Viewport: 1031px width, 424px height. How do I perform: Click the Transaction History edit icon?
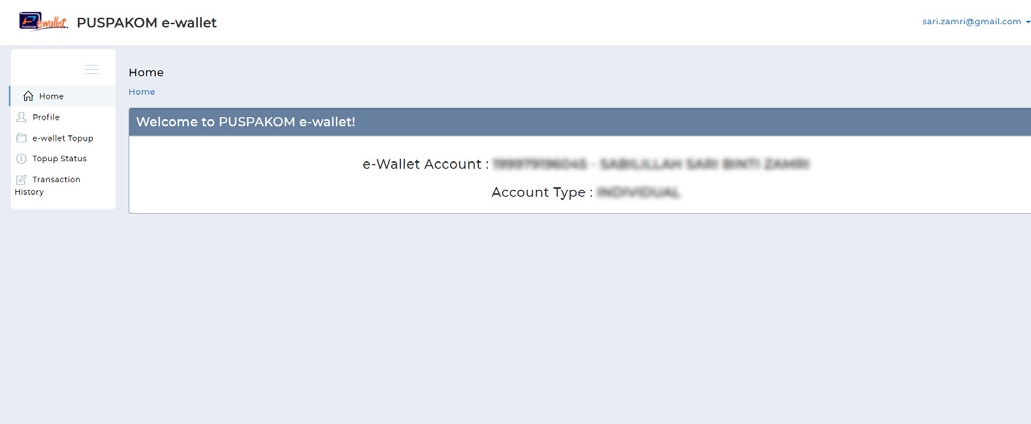click(x=21, y=179)
